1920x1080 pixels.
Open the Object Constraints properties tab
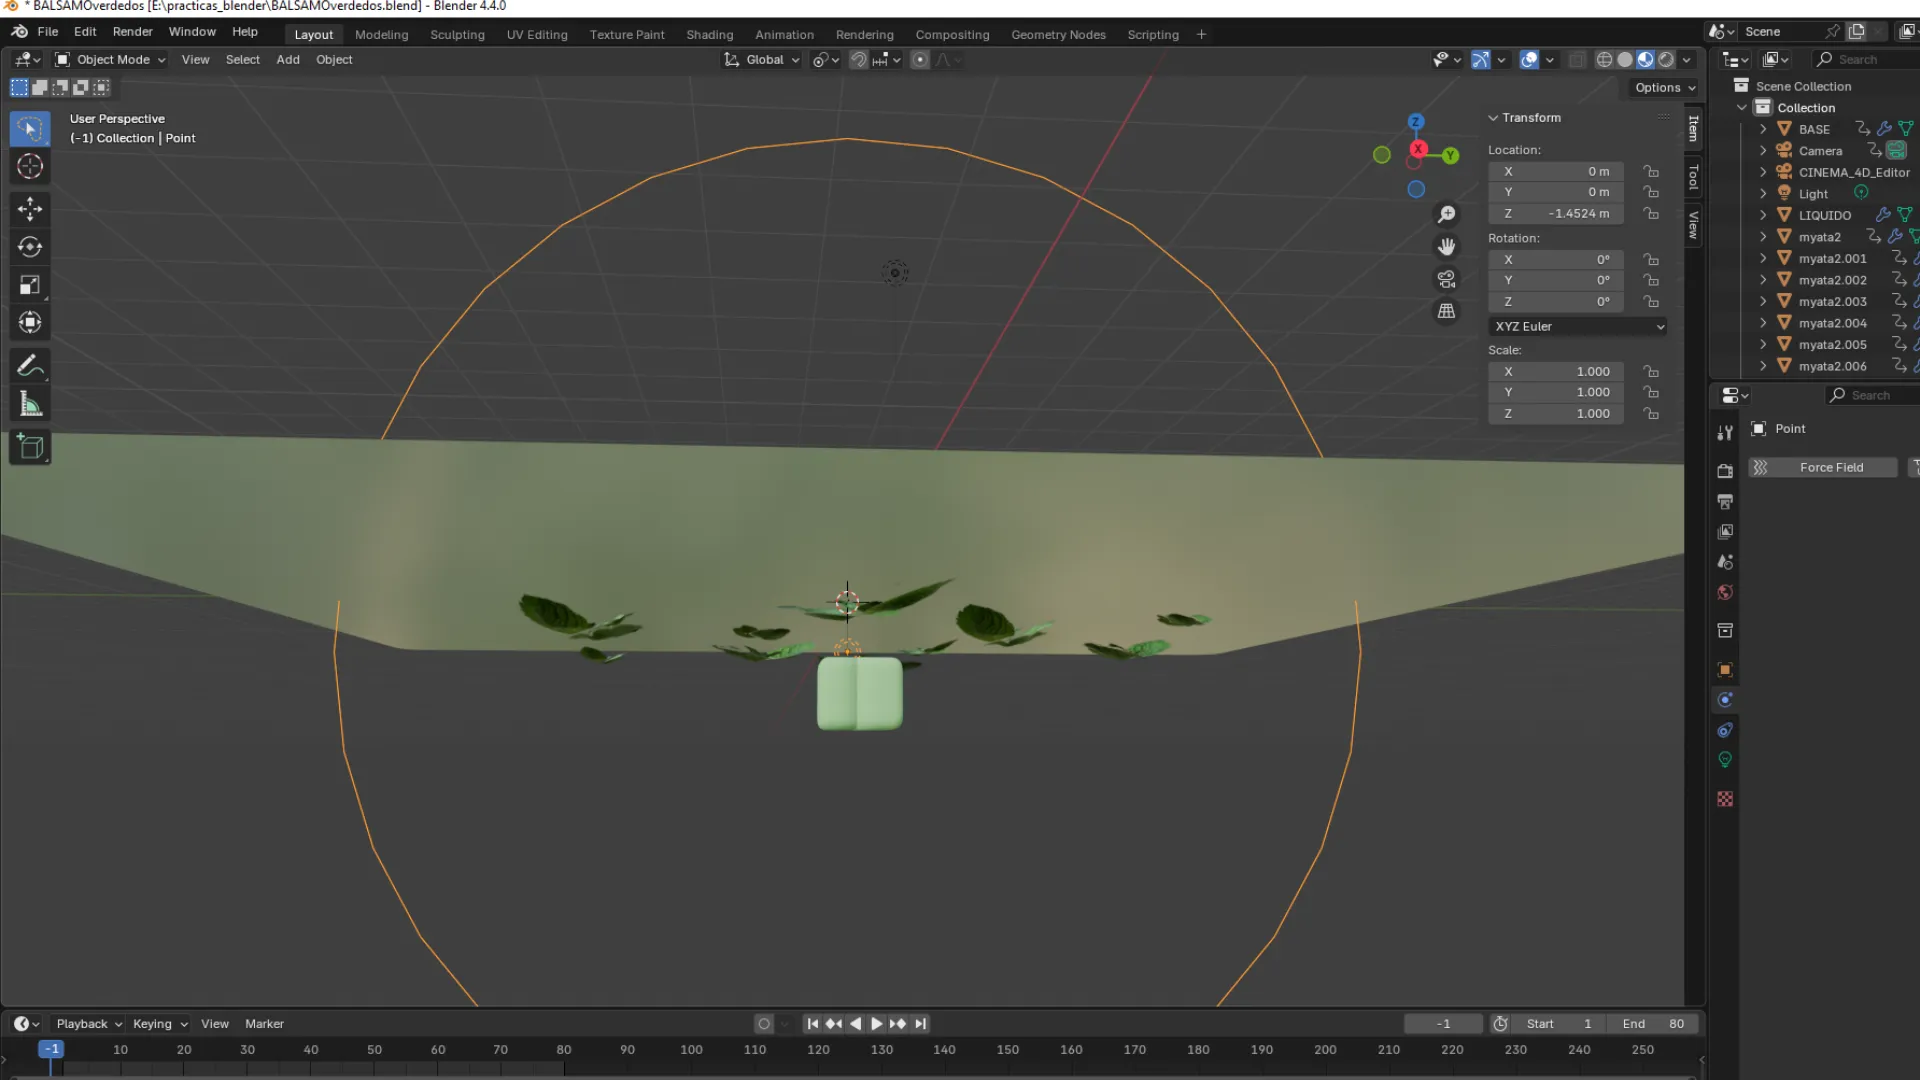tap(1725, 731)
